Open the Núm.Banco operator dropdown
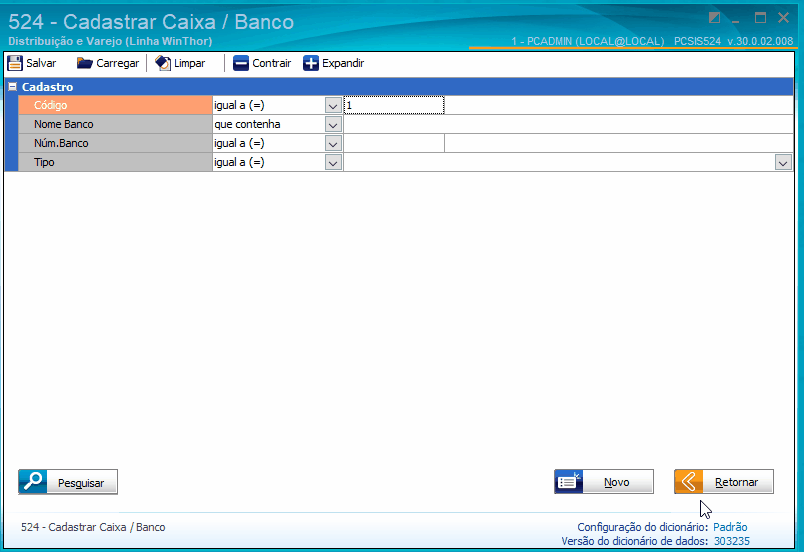Viewport: 804px width, 552px height. tap(333, 144)
